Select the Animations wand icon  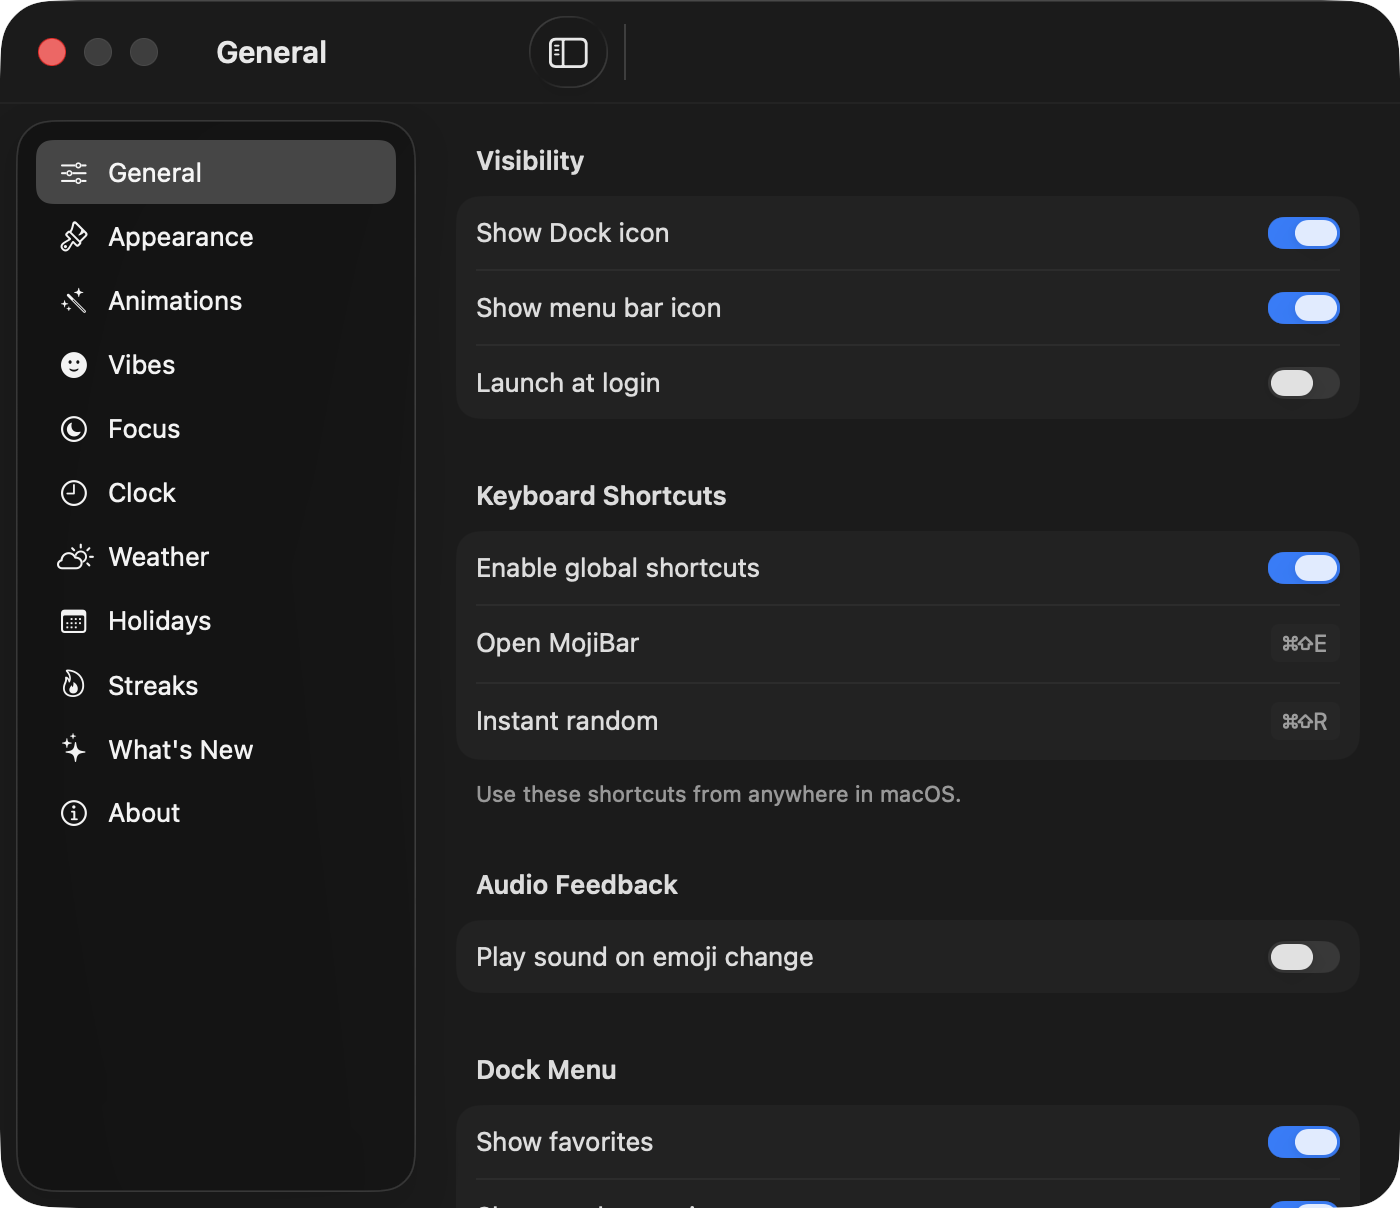point(73,301)
